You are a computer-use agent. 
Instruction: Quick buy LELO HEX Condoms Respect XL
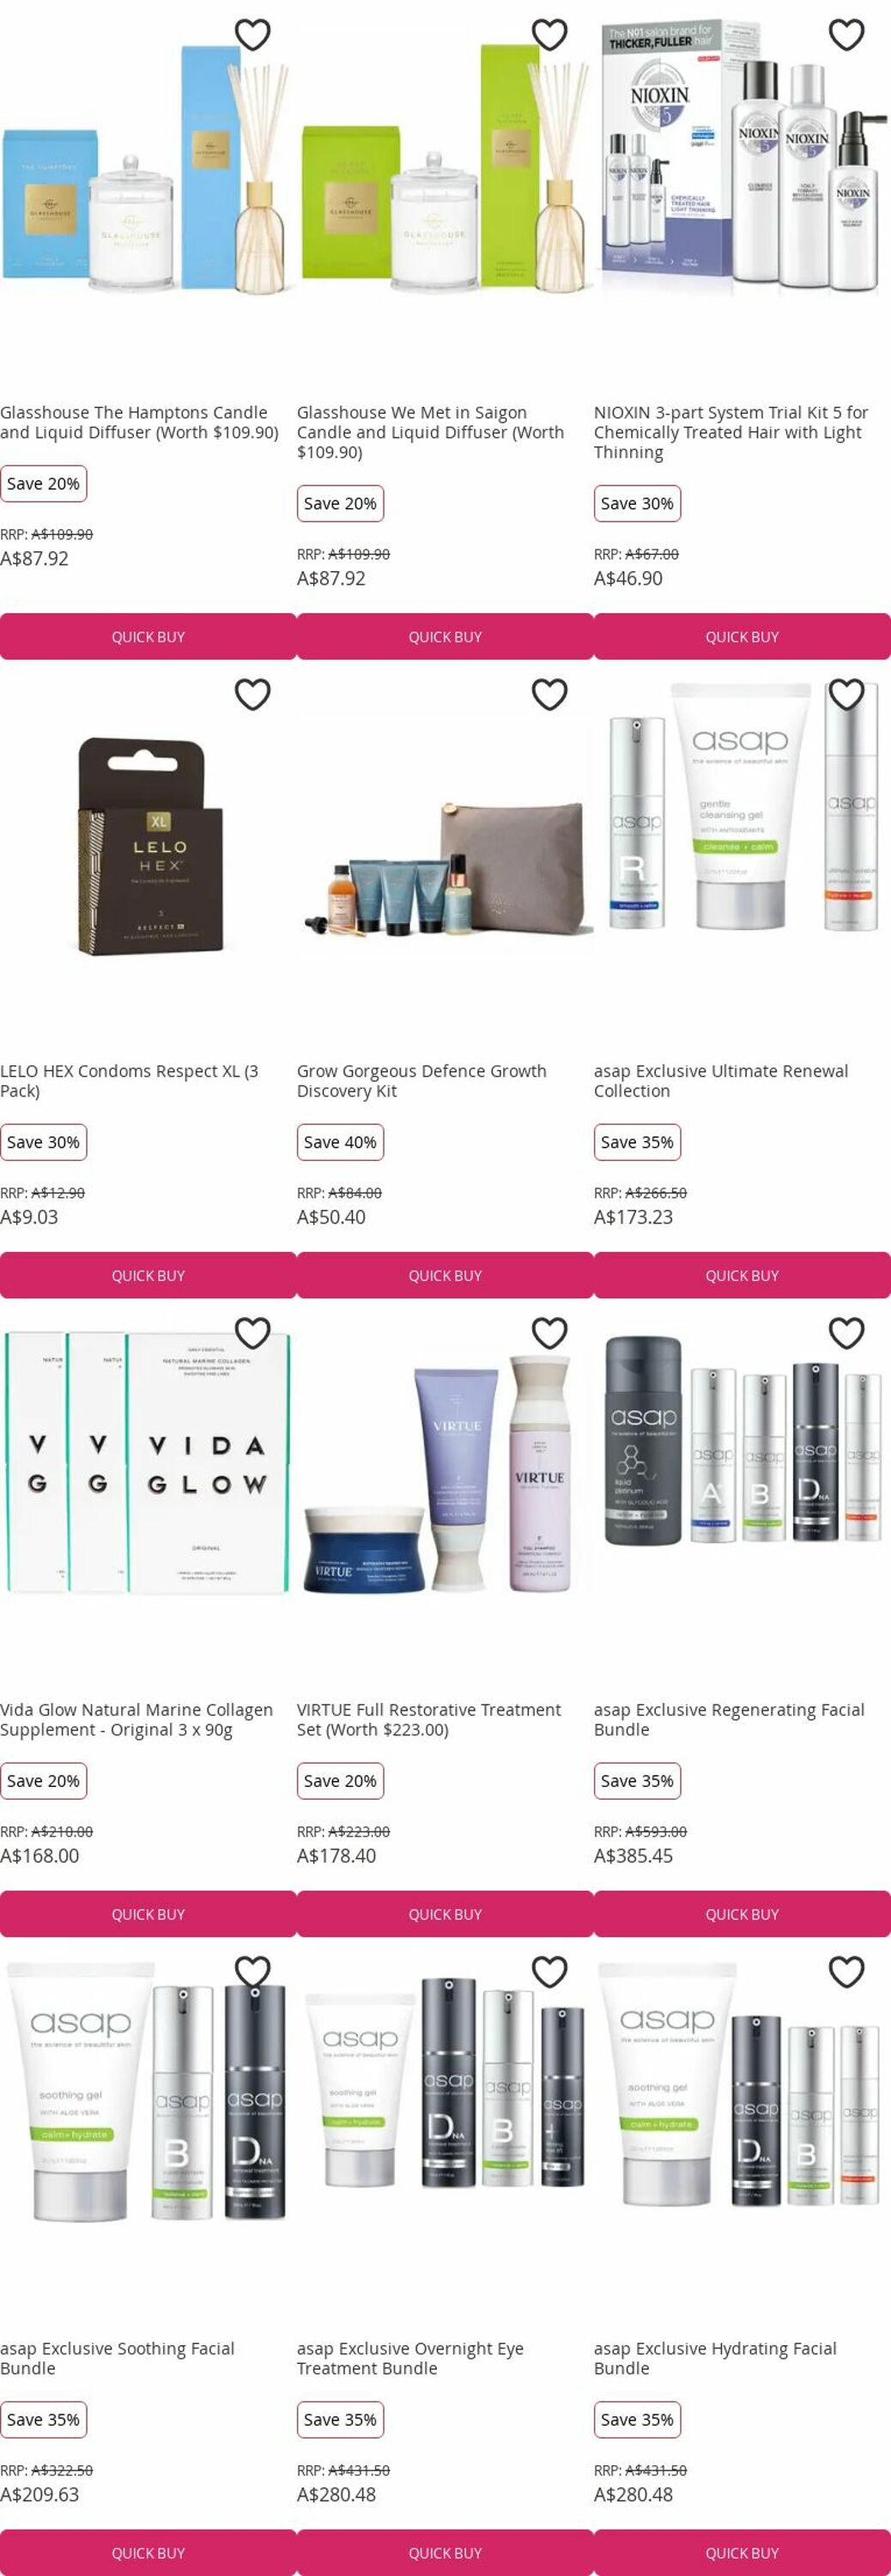(x=148, y=1276)
